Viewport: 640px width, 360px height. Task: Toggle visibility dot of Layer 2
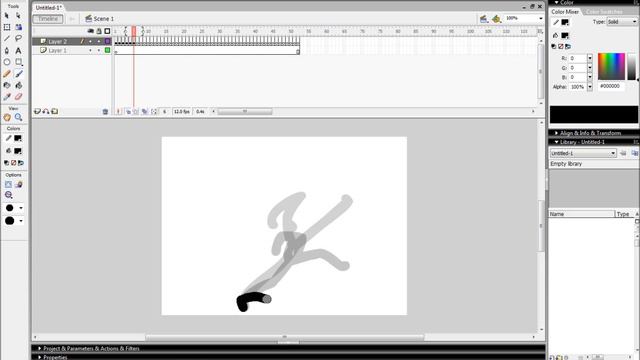90,42
